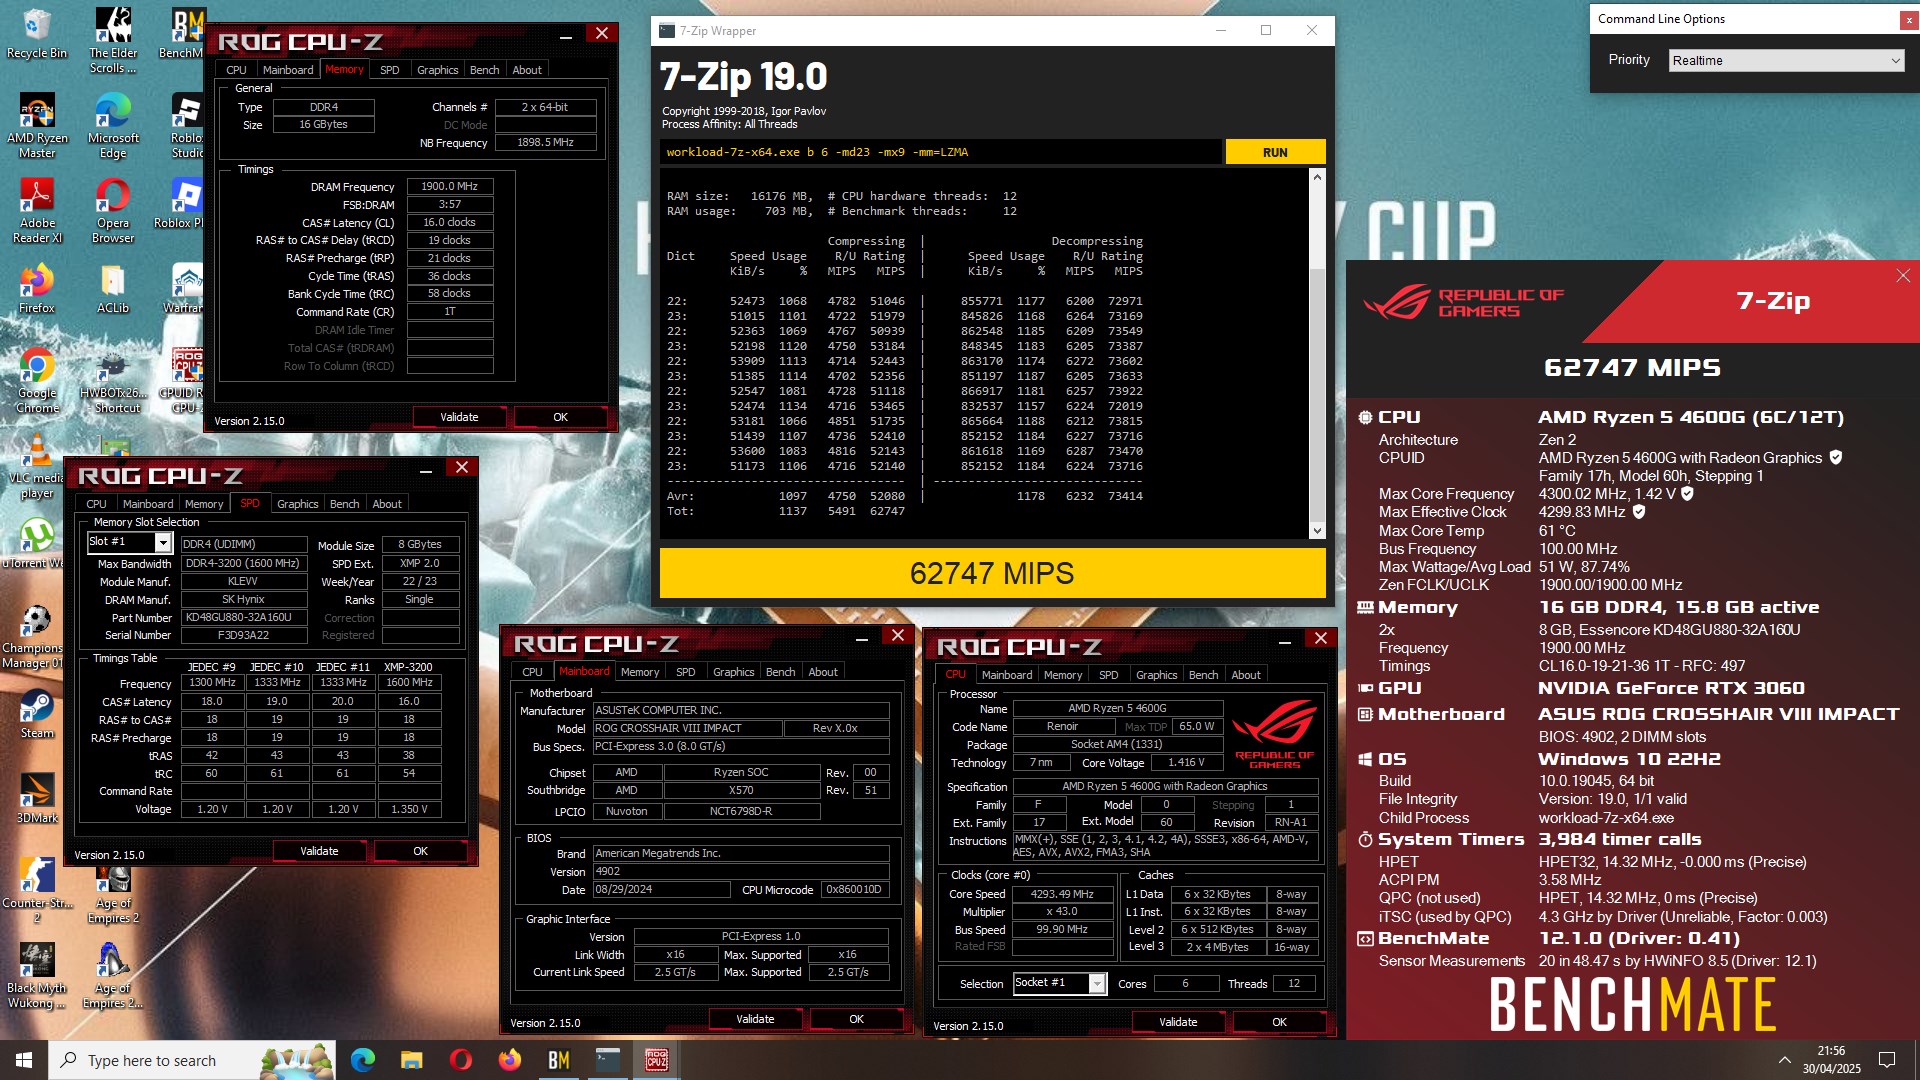Open Firefox desktop shortcut
The image size is (1920, 1080).
click(x=37, y=288)
